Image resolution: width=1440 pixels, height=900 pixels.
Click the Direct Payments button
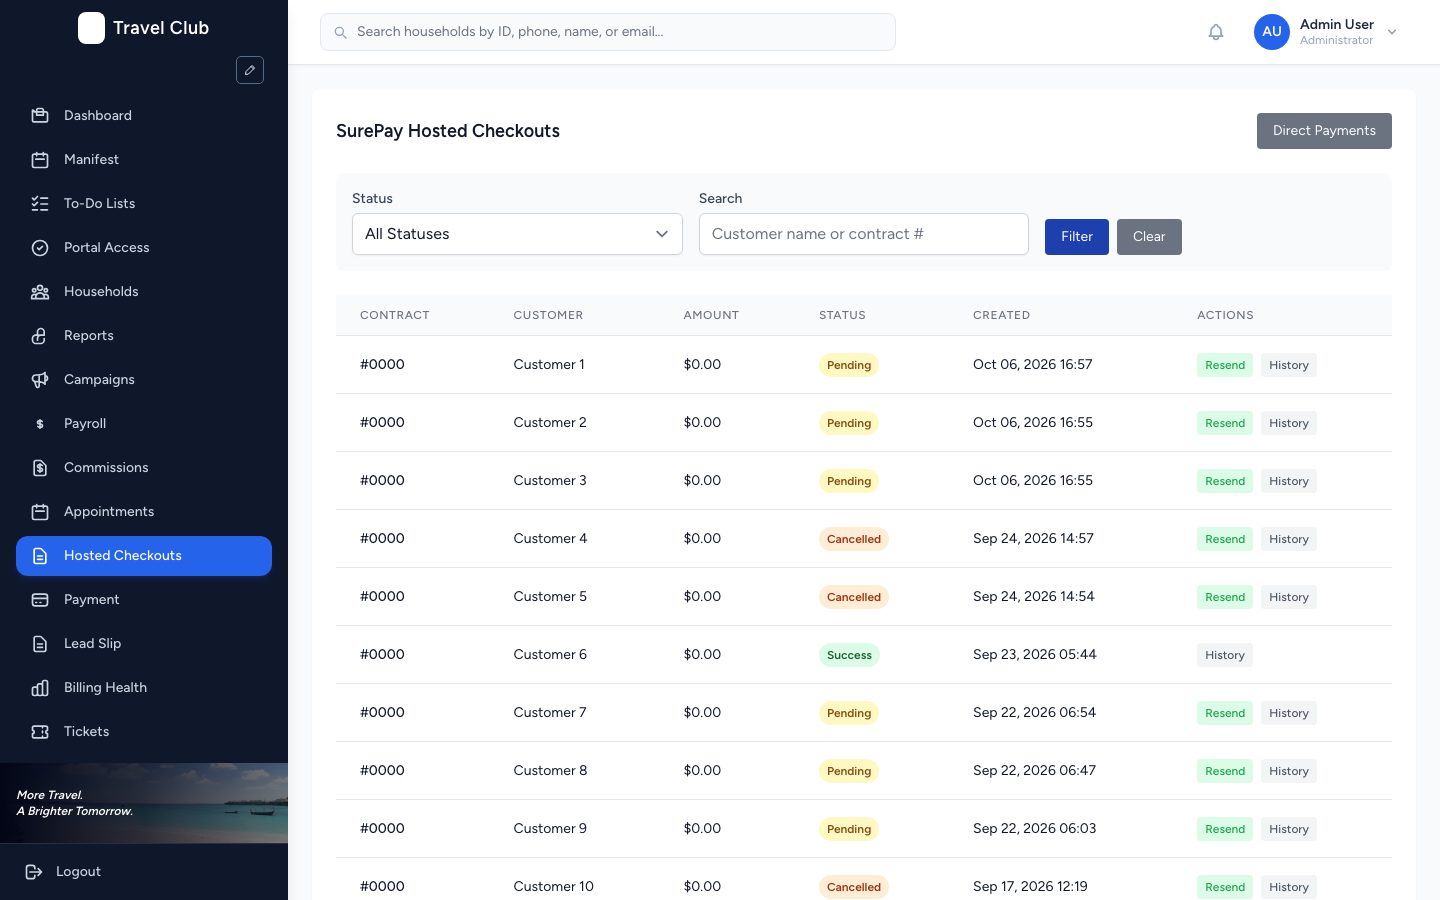[1324, 131]
